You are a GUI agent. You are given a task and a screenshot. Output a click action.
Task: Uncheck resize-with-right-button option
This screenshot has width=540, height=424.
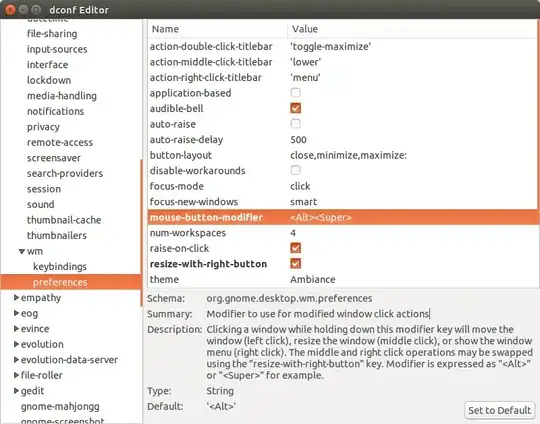(295, 263)
